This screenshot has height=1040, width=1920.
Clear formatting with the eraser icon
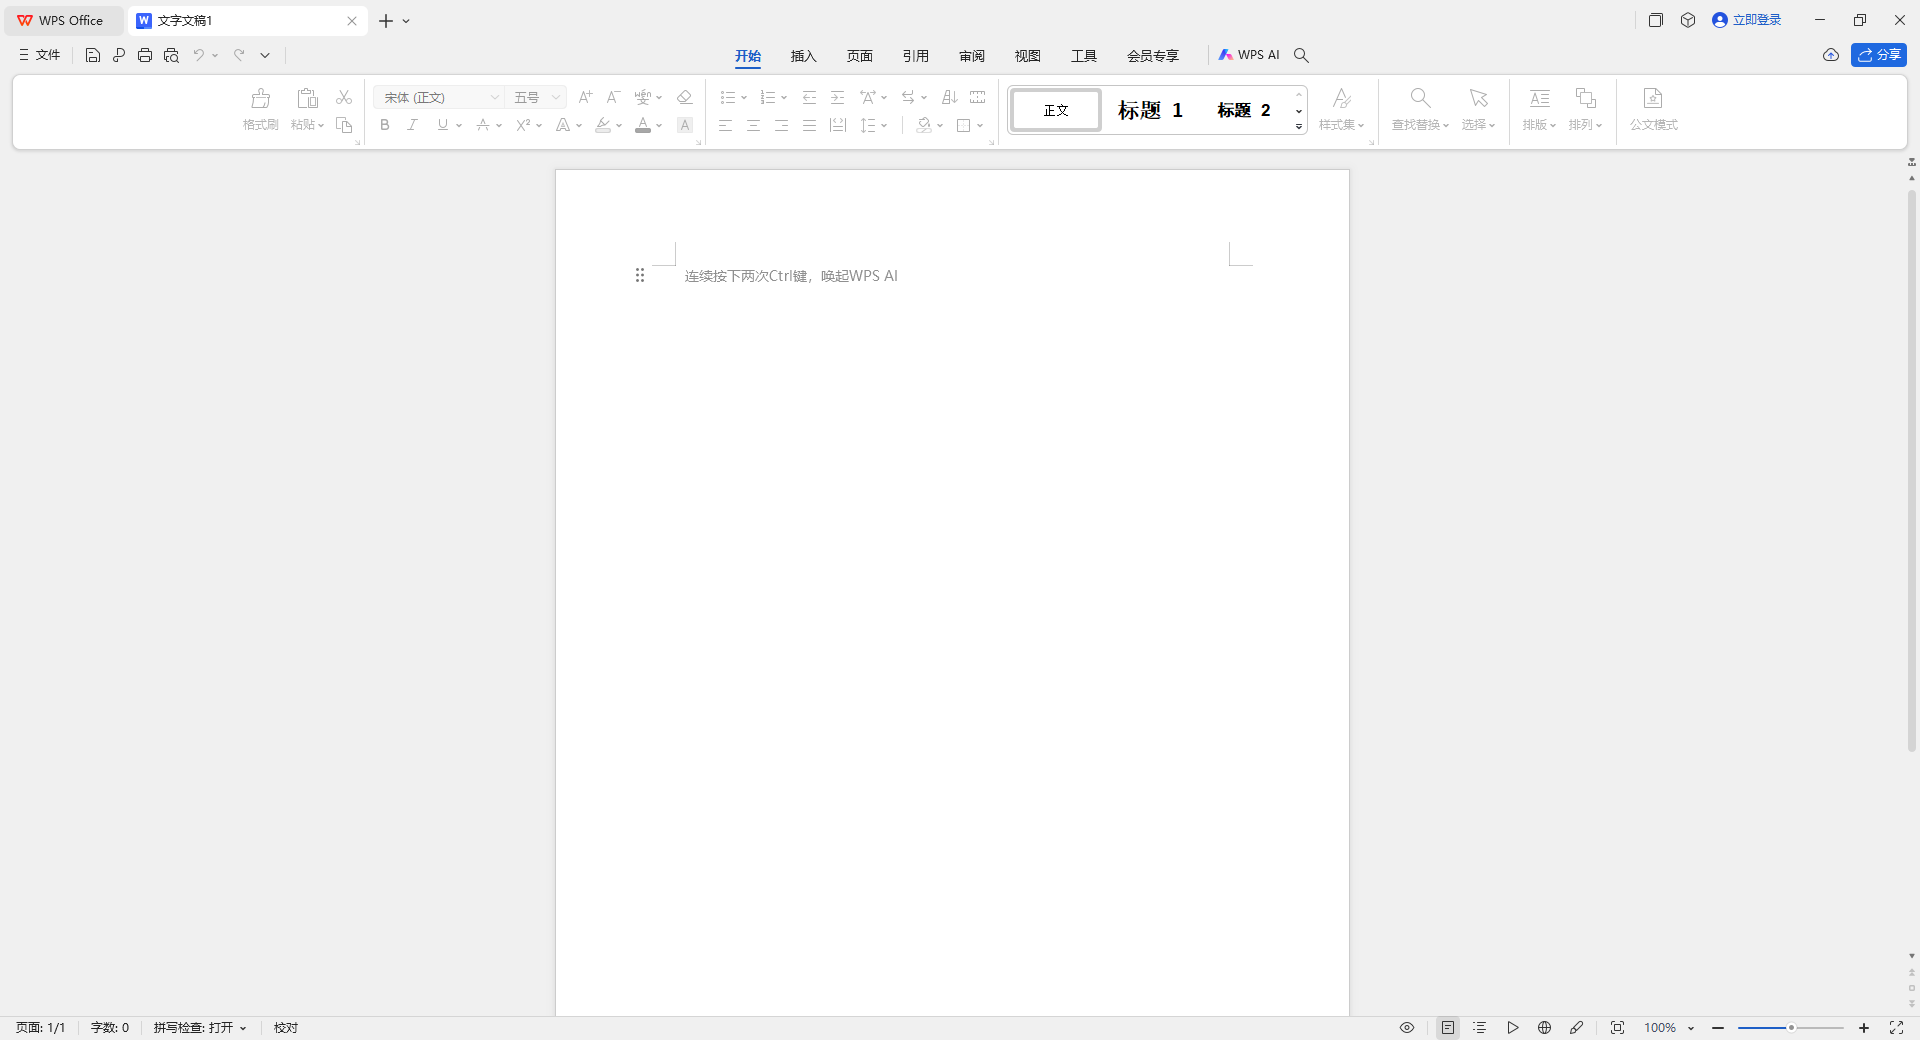[684, 97]
